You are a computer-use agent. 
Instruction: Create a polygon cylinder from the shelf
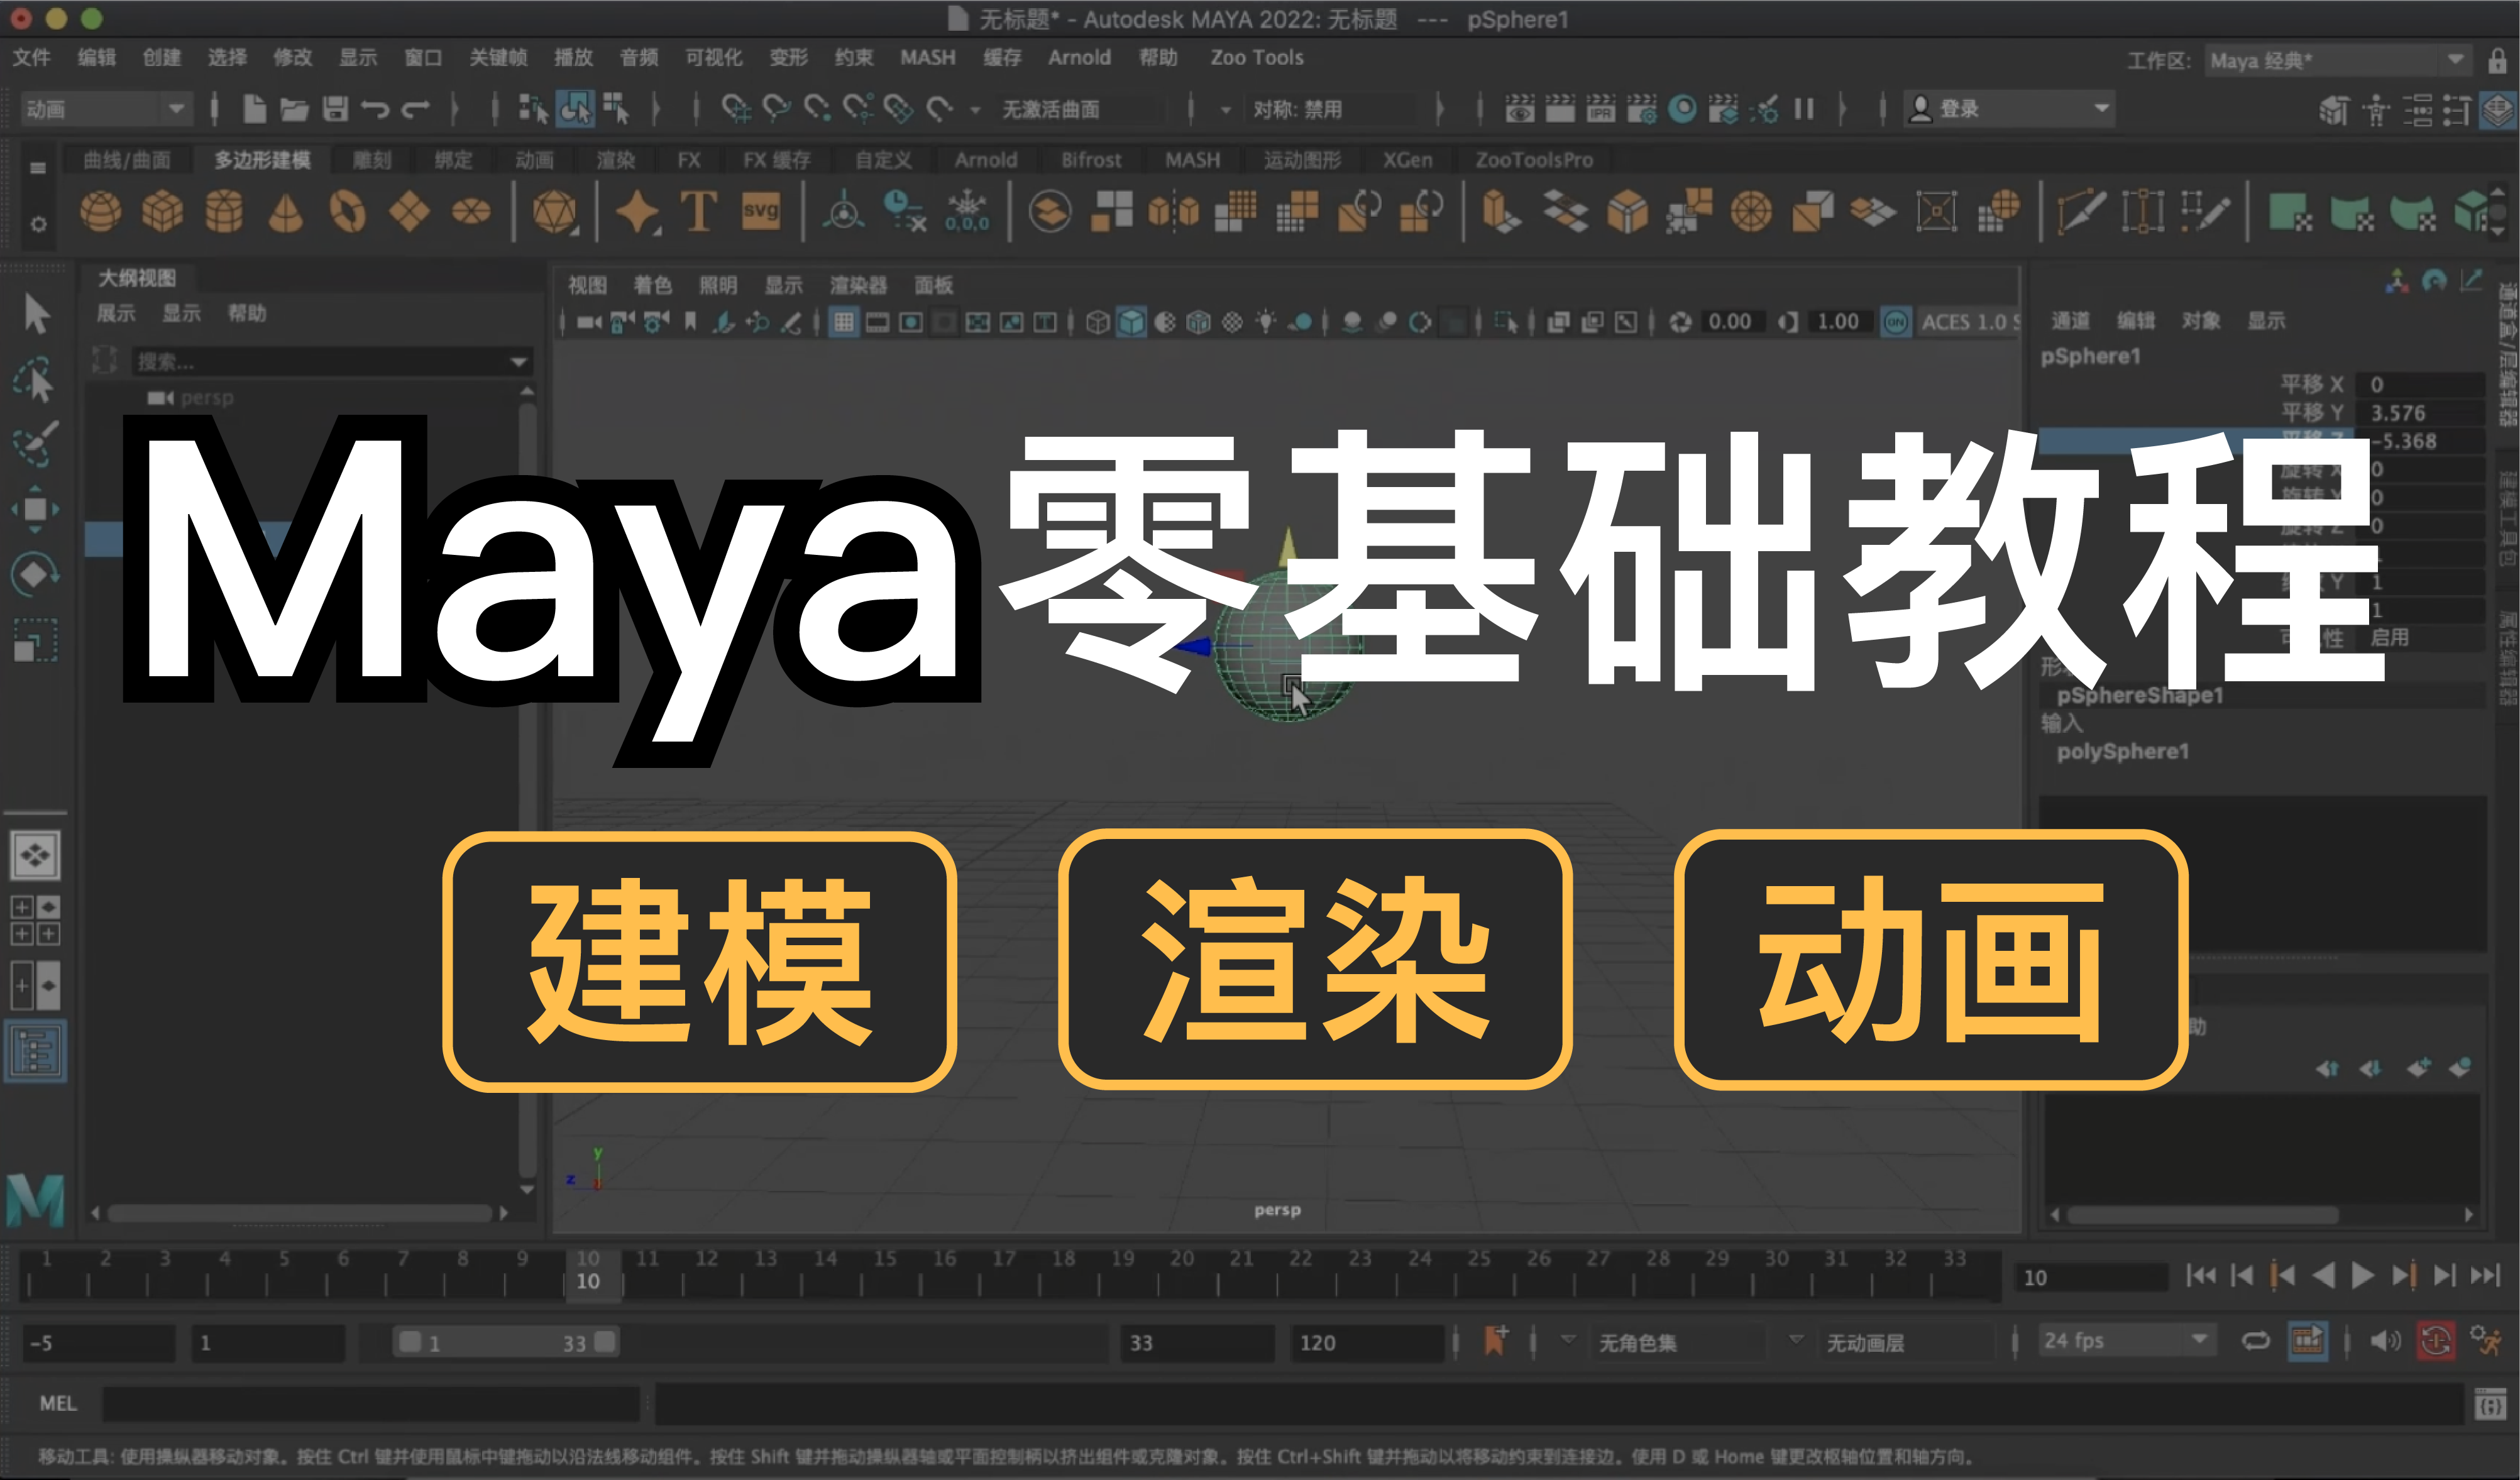(x=224, y=212)
